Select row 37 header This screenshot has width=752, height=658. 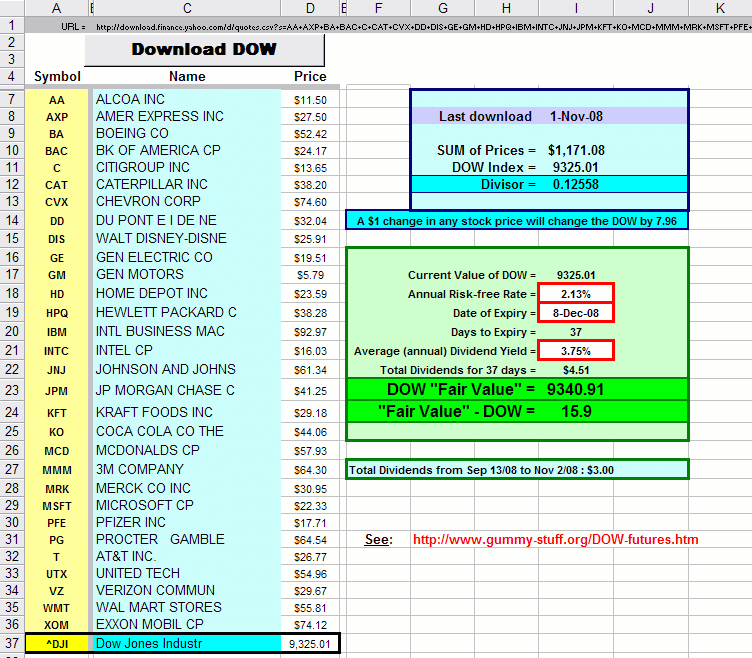[12, 643]
